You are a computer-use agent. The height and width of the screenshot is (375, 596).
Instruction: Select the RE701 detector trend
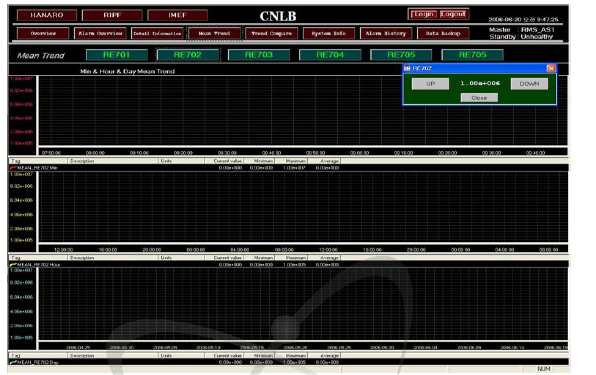pyautogui.click(x=117, y=55)
